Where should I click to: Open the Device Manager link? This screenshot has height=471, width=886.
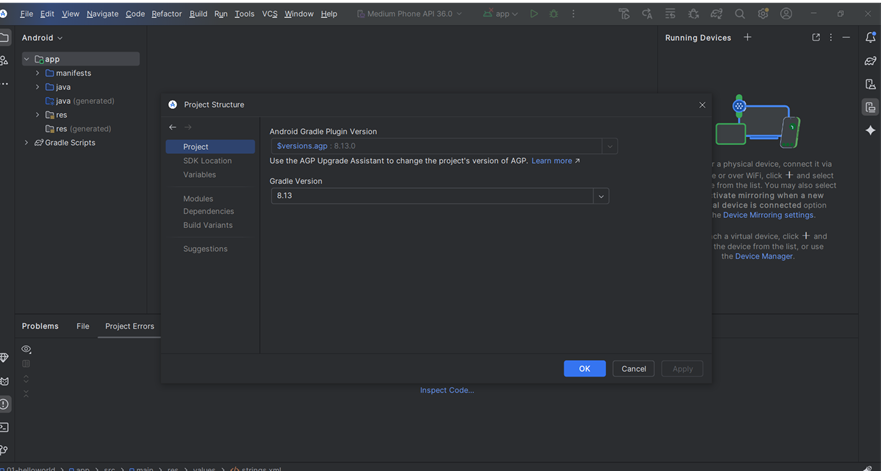pyautogui.click(x=764, y=256)
